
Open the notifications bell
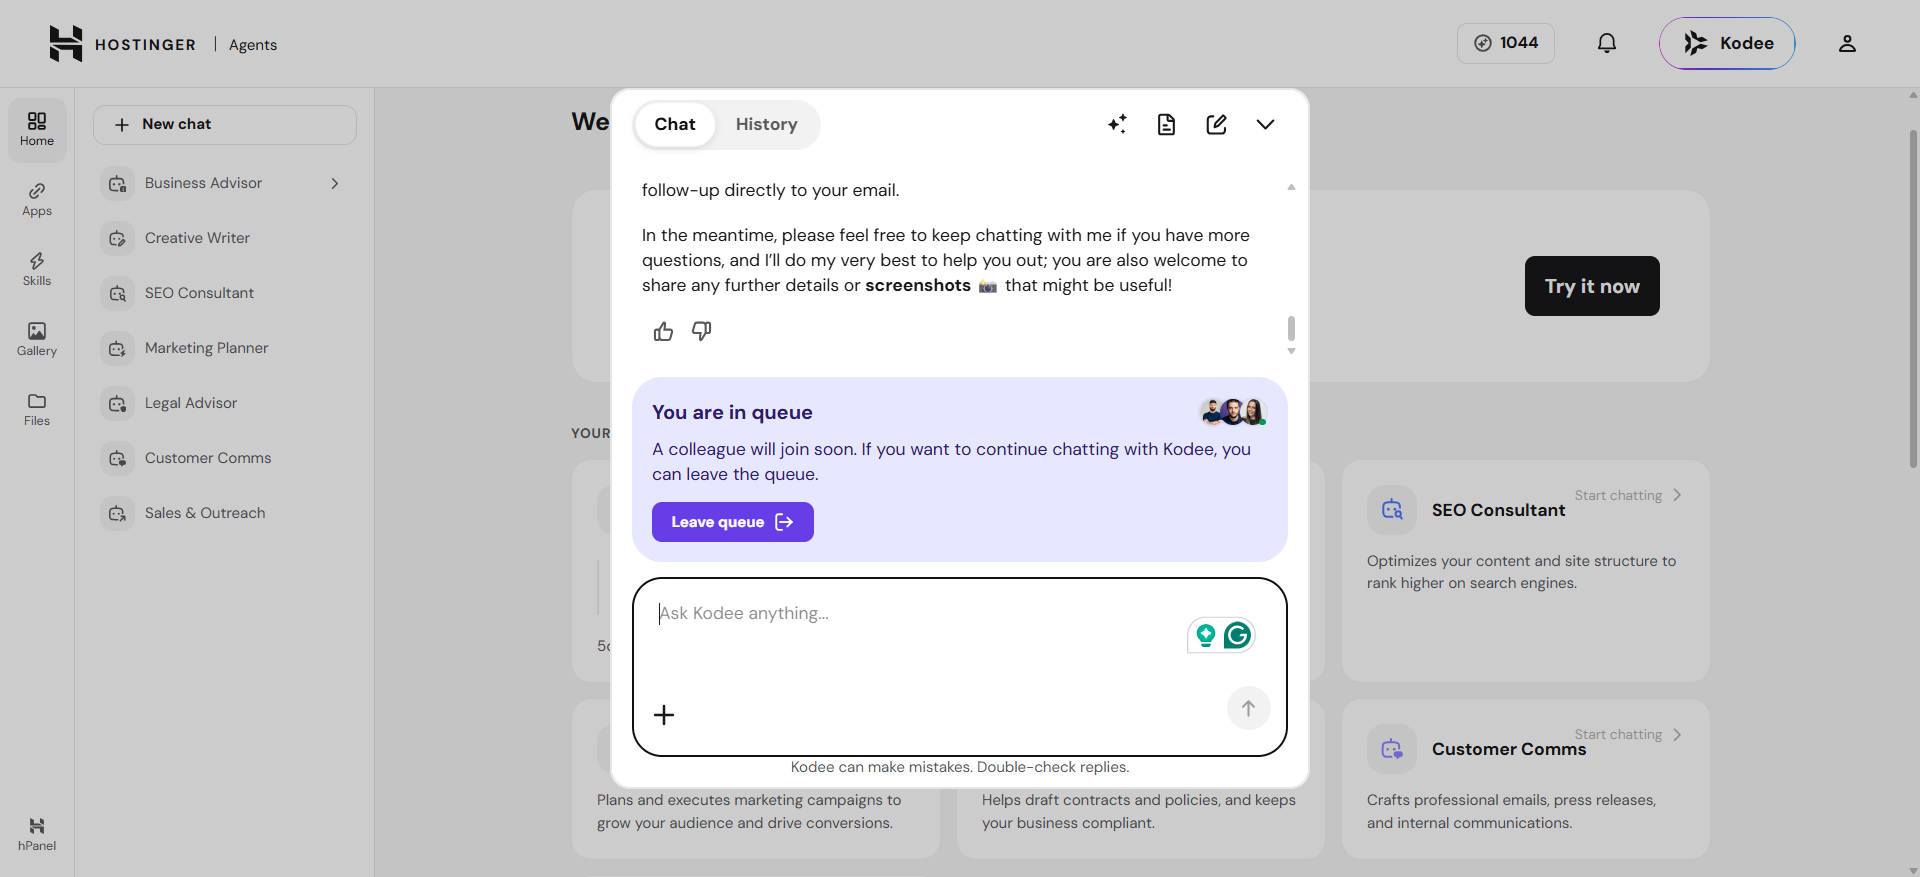[x=1606, y=43]
